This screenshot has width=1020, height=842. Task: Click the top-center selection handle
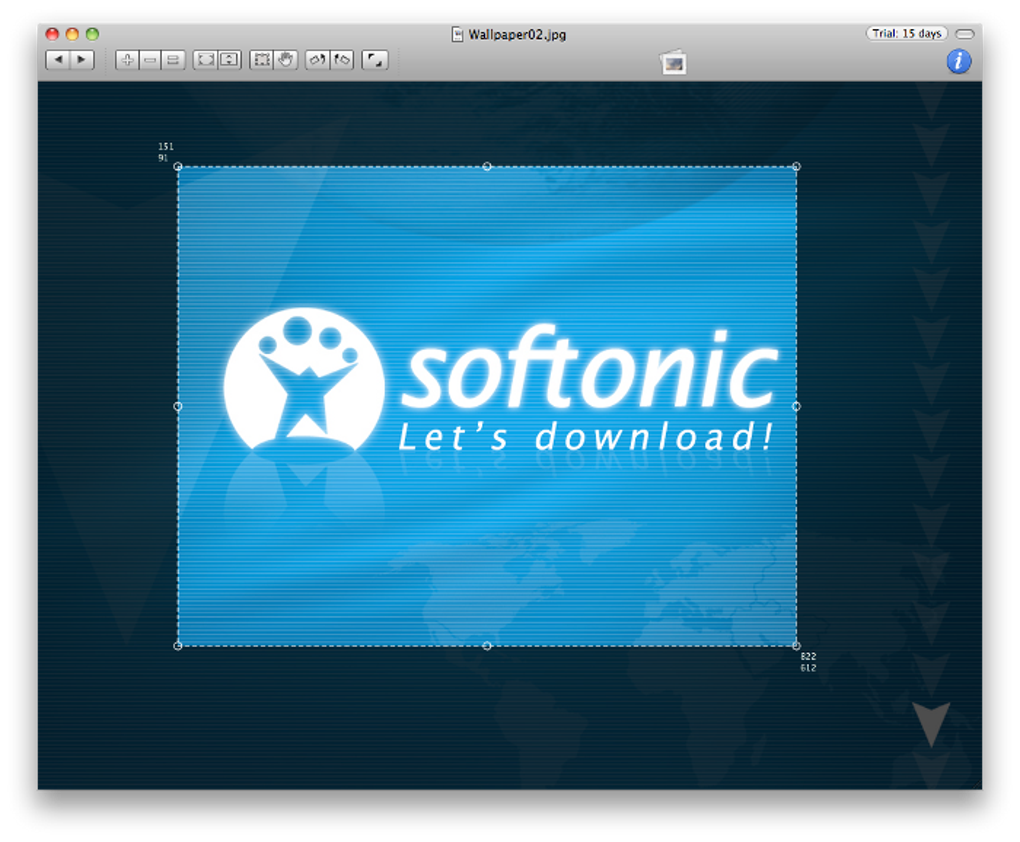click(x=487, y=167)
